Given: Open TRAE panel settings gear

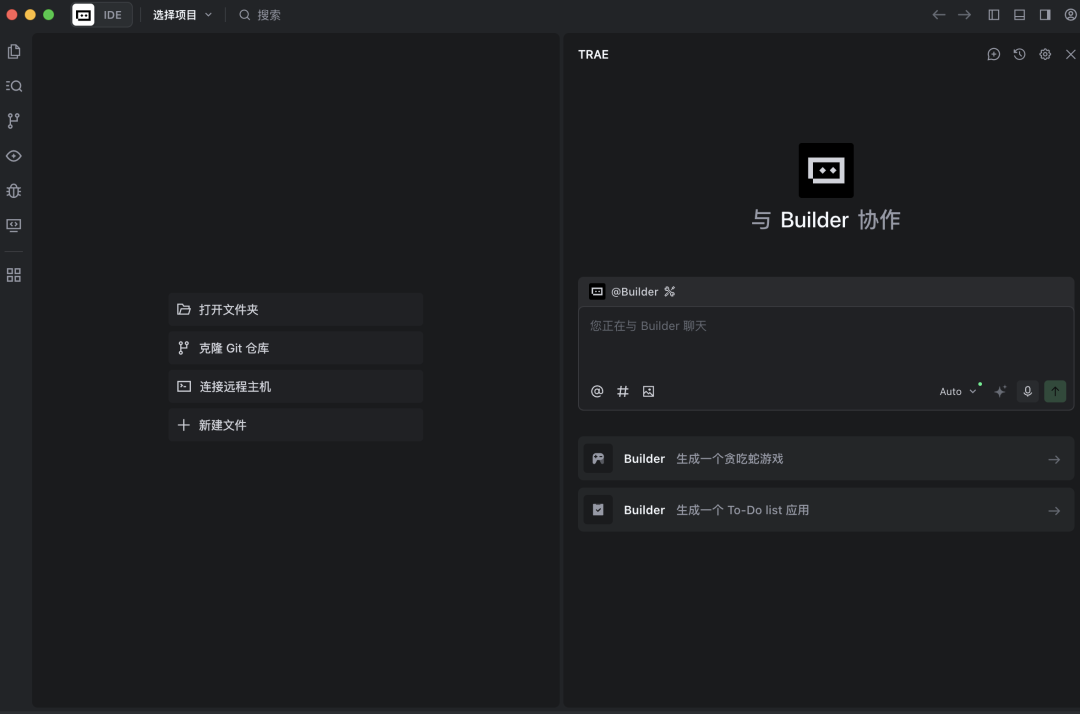Looking at the screenshot, I should click(x=1045, y=55).
